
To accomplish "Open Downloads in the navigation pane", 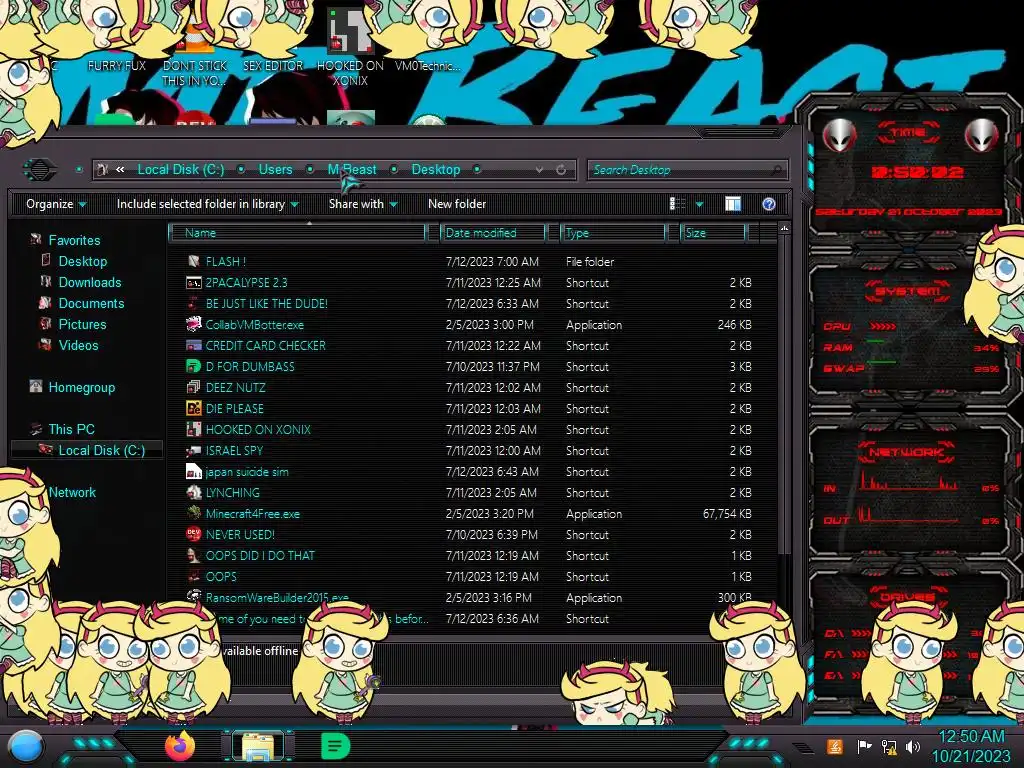I will (89, 282).
